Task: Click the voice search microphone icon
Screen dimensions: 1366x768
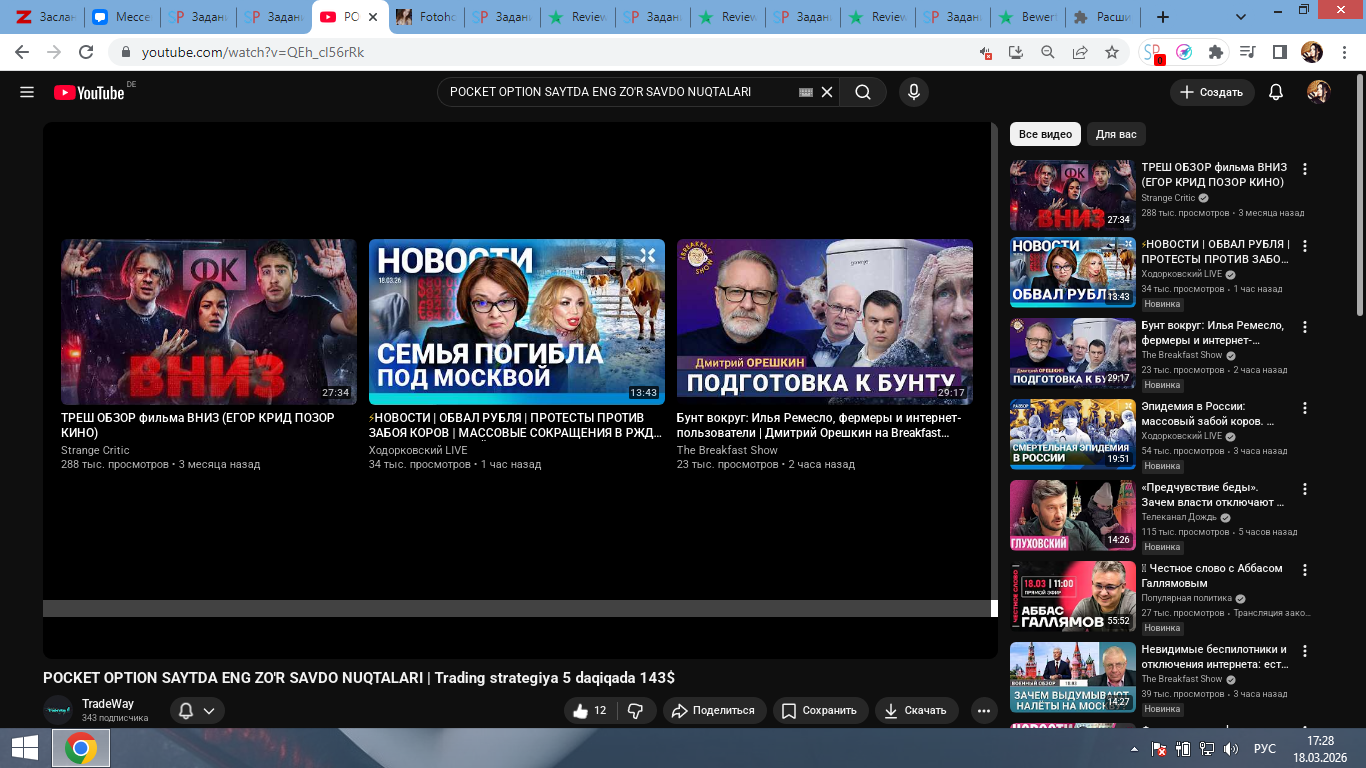Action: point(912,92)
